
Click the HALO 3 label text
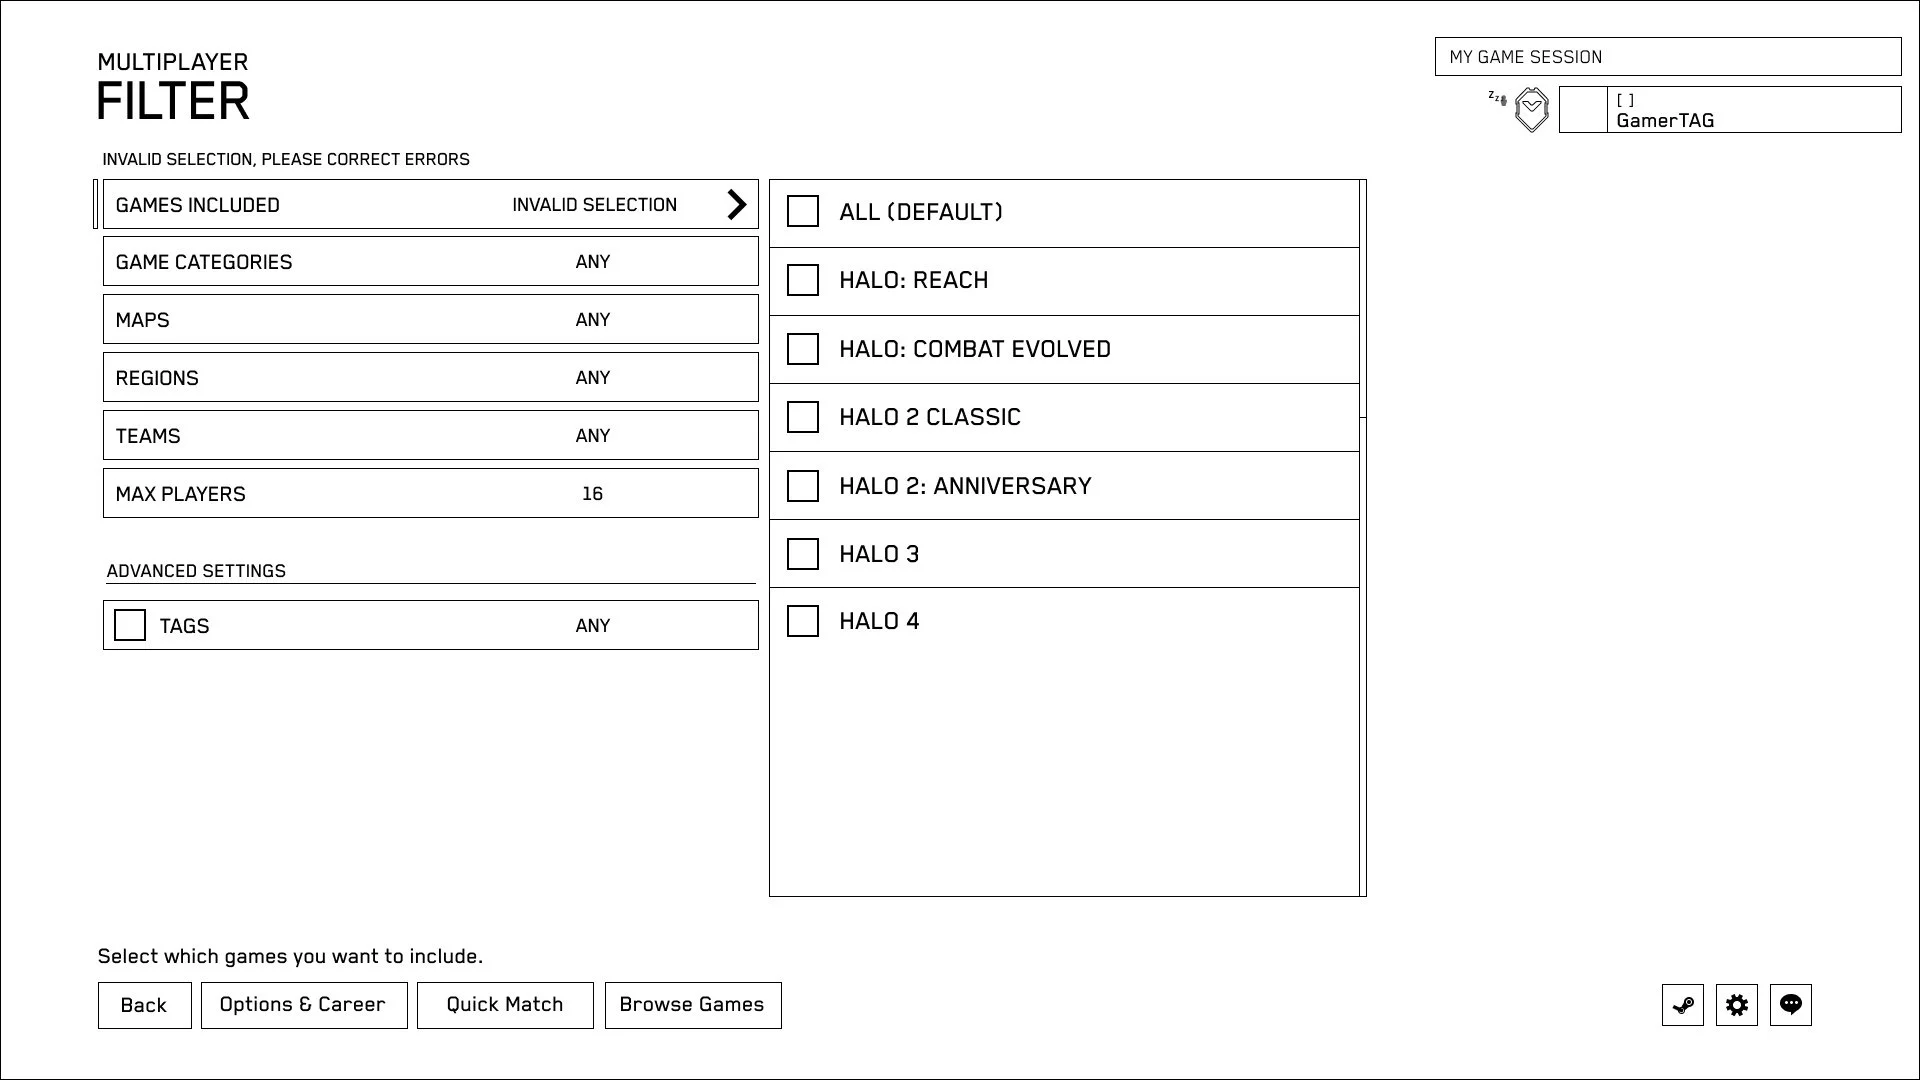coord(879,554)
